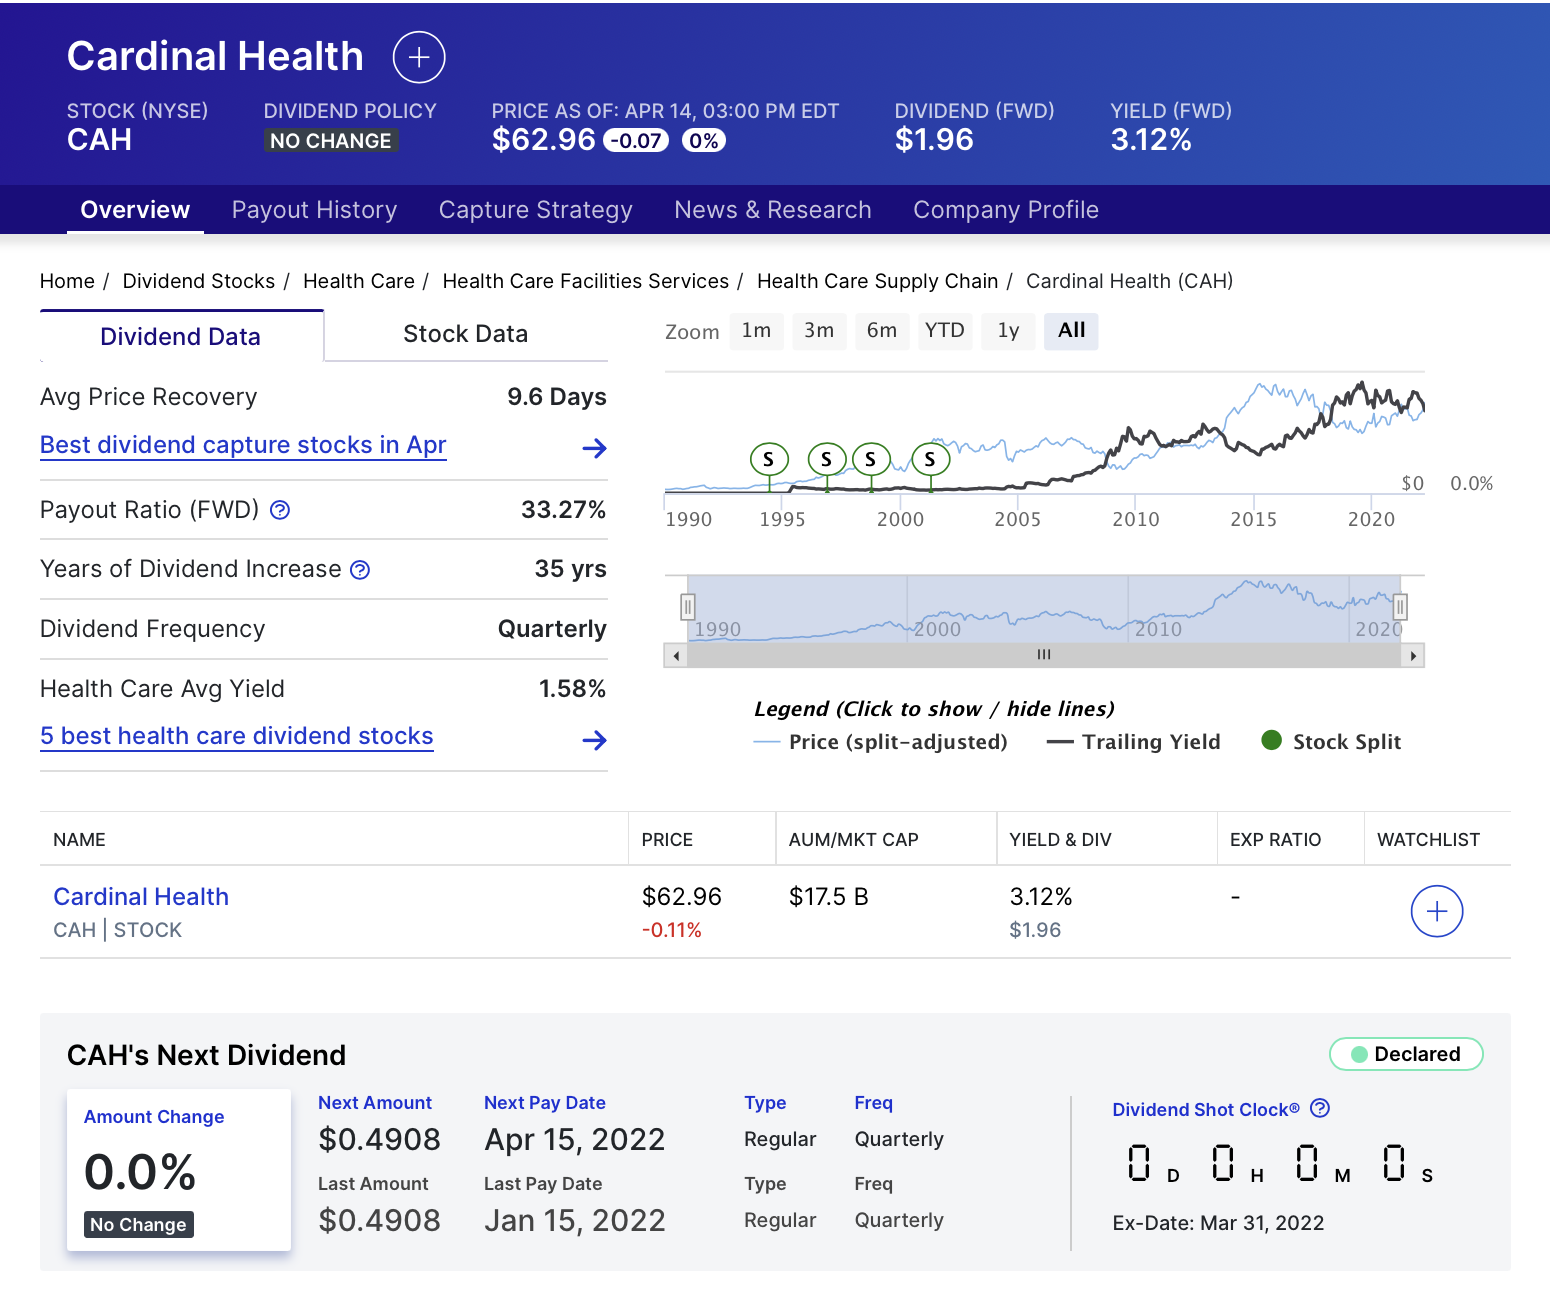The height and width of the screenshot is (1290, 1550).
Task: Click arrow next to 5 best health care stocks
Action: coord(595,740)
